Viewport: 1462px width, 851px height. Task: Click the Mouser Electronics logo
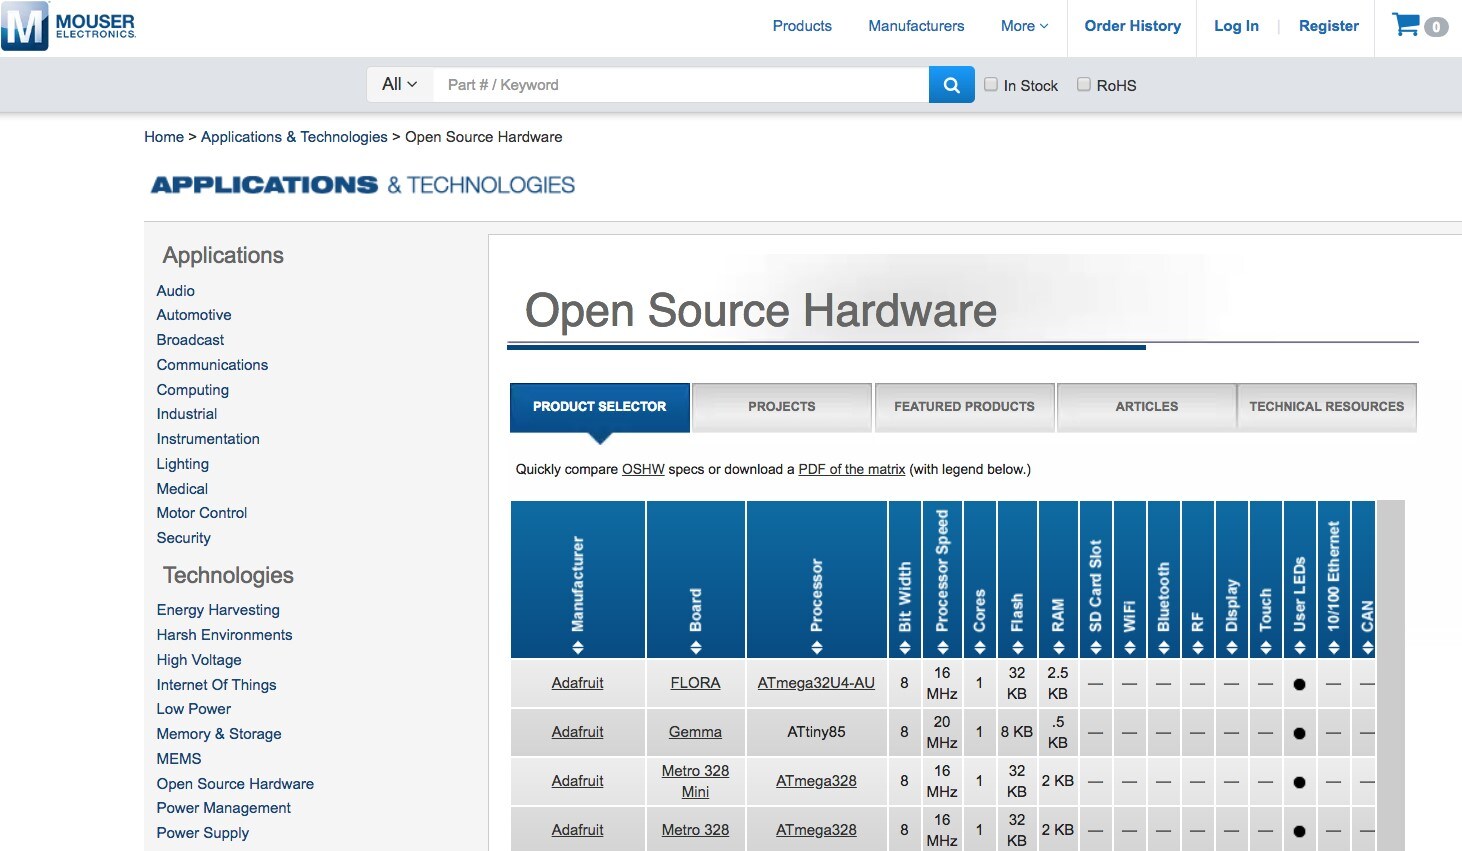tap(68, 27)
